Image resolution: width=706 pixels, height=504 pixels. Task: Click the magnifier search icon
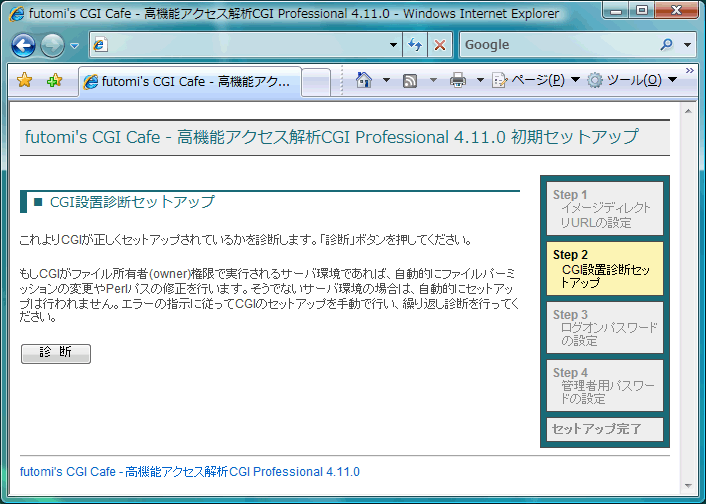666,45
